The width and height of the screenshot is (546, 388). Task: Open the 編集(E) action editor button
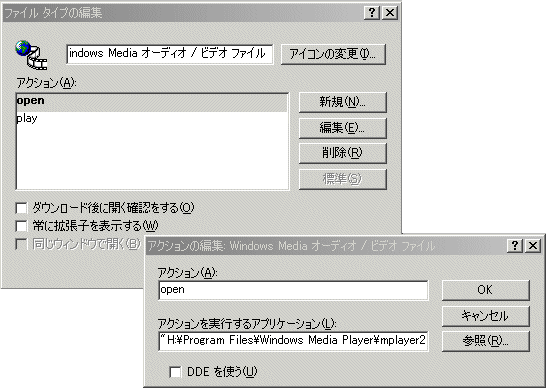click(x=343, y=128)
